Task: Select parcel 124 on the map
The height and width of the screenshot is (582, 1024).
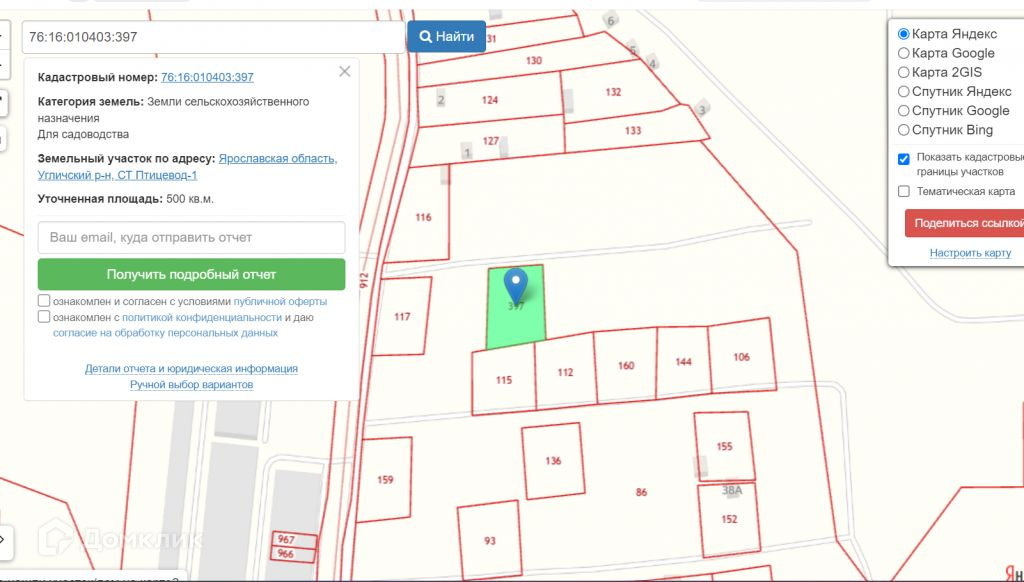Action: pyautogui.click(x=490, y=100)
